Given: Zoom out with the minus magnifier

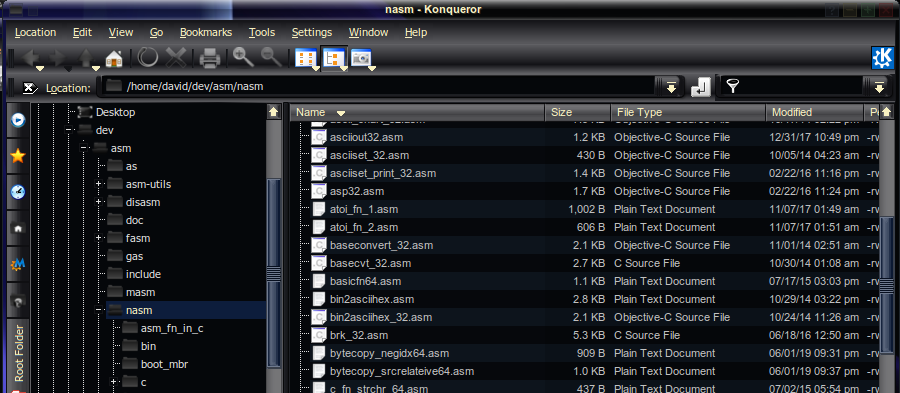Looking at the screenshot, I should 271,57.
